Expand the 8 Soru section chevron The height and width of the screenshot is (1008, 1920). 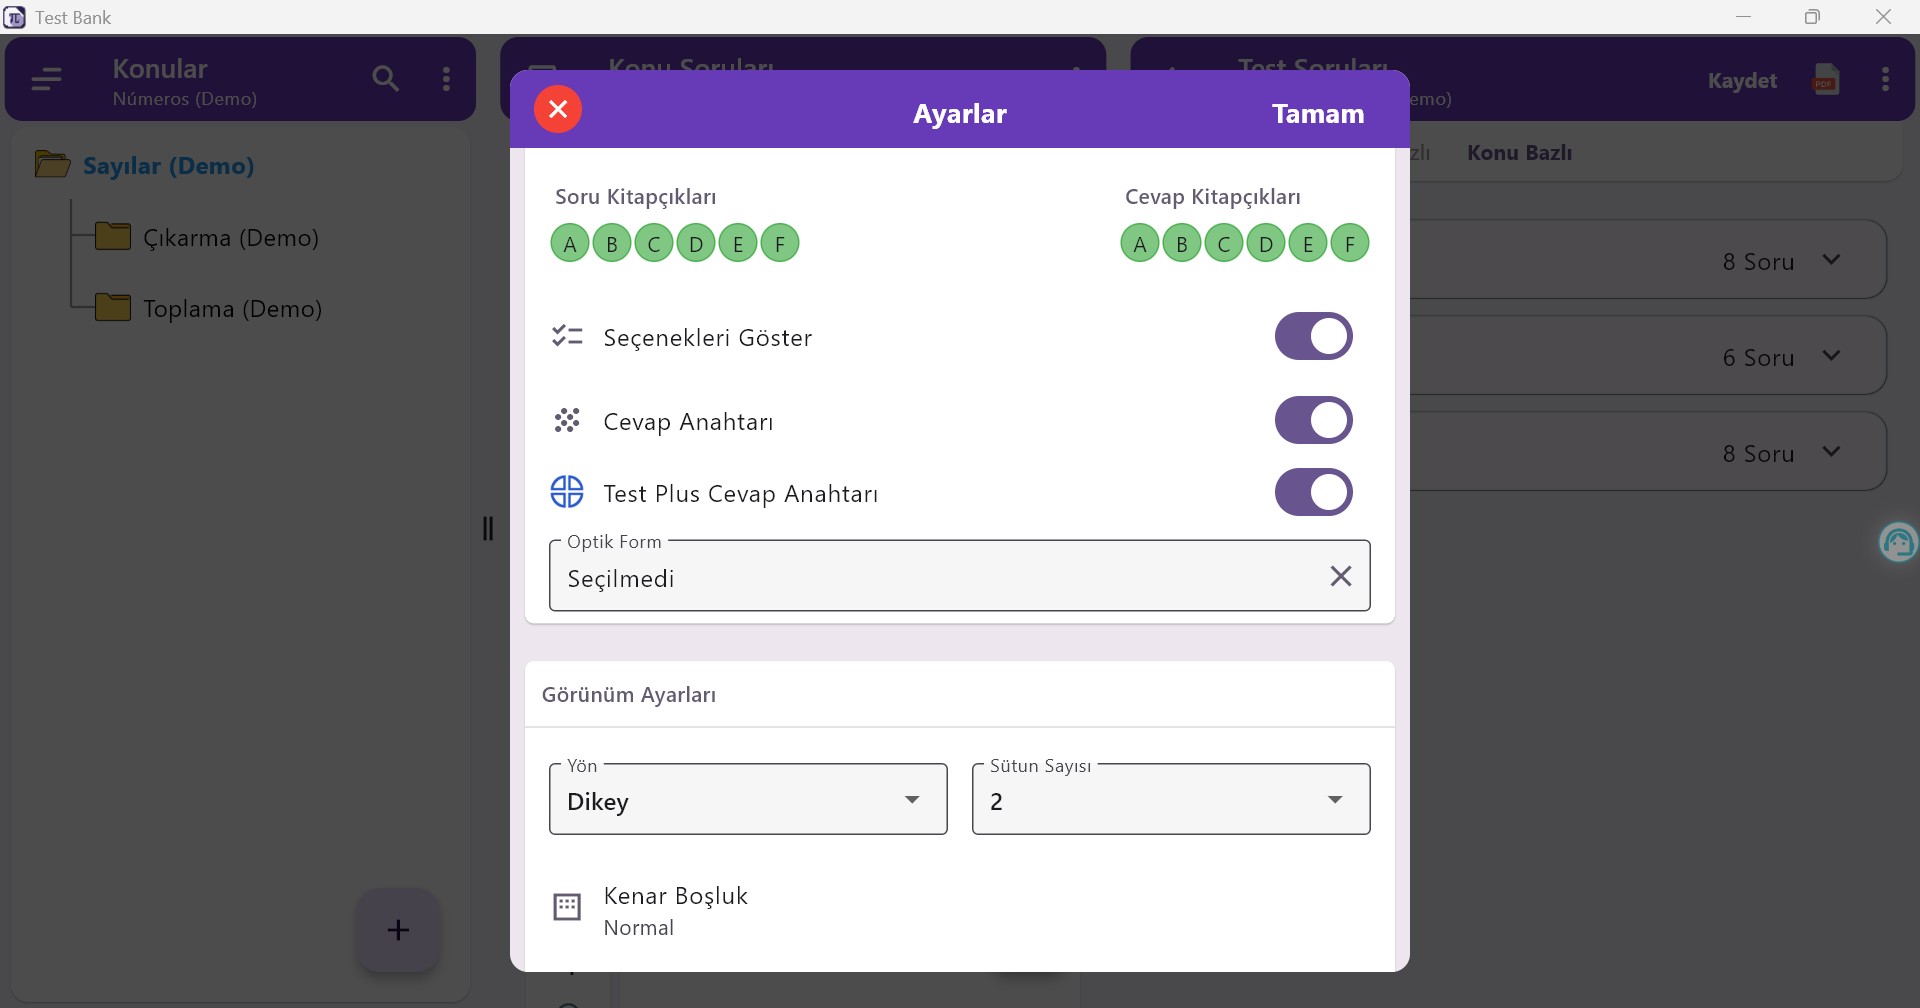[x=1832, y=260]
